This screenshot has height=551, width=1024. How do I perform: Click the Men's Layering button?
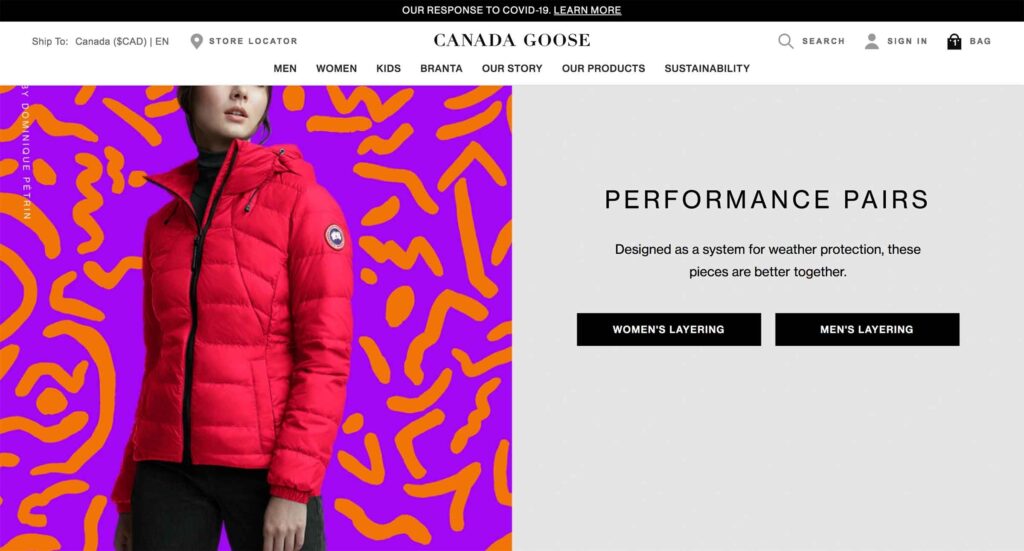tap(867, 329)
